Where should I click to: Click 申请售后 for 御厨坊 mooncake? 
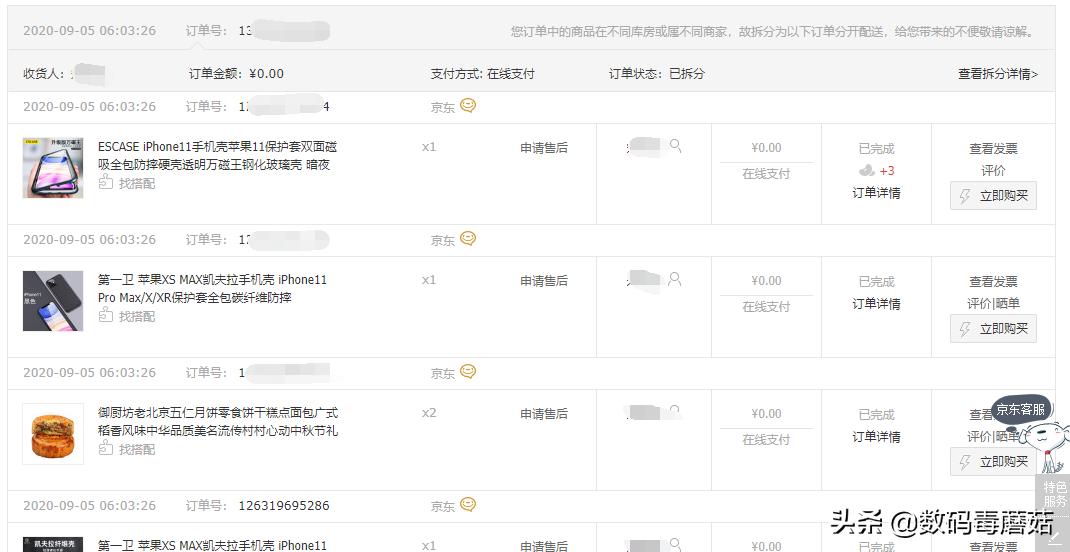544,413
